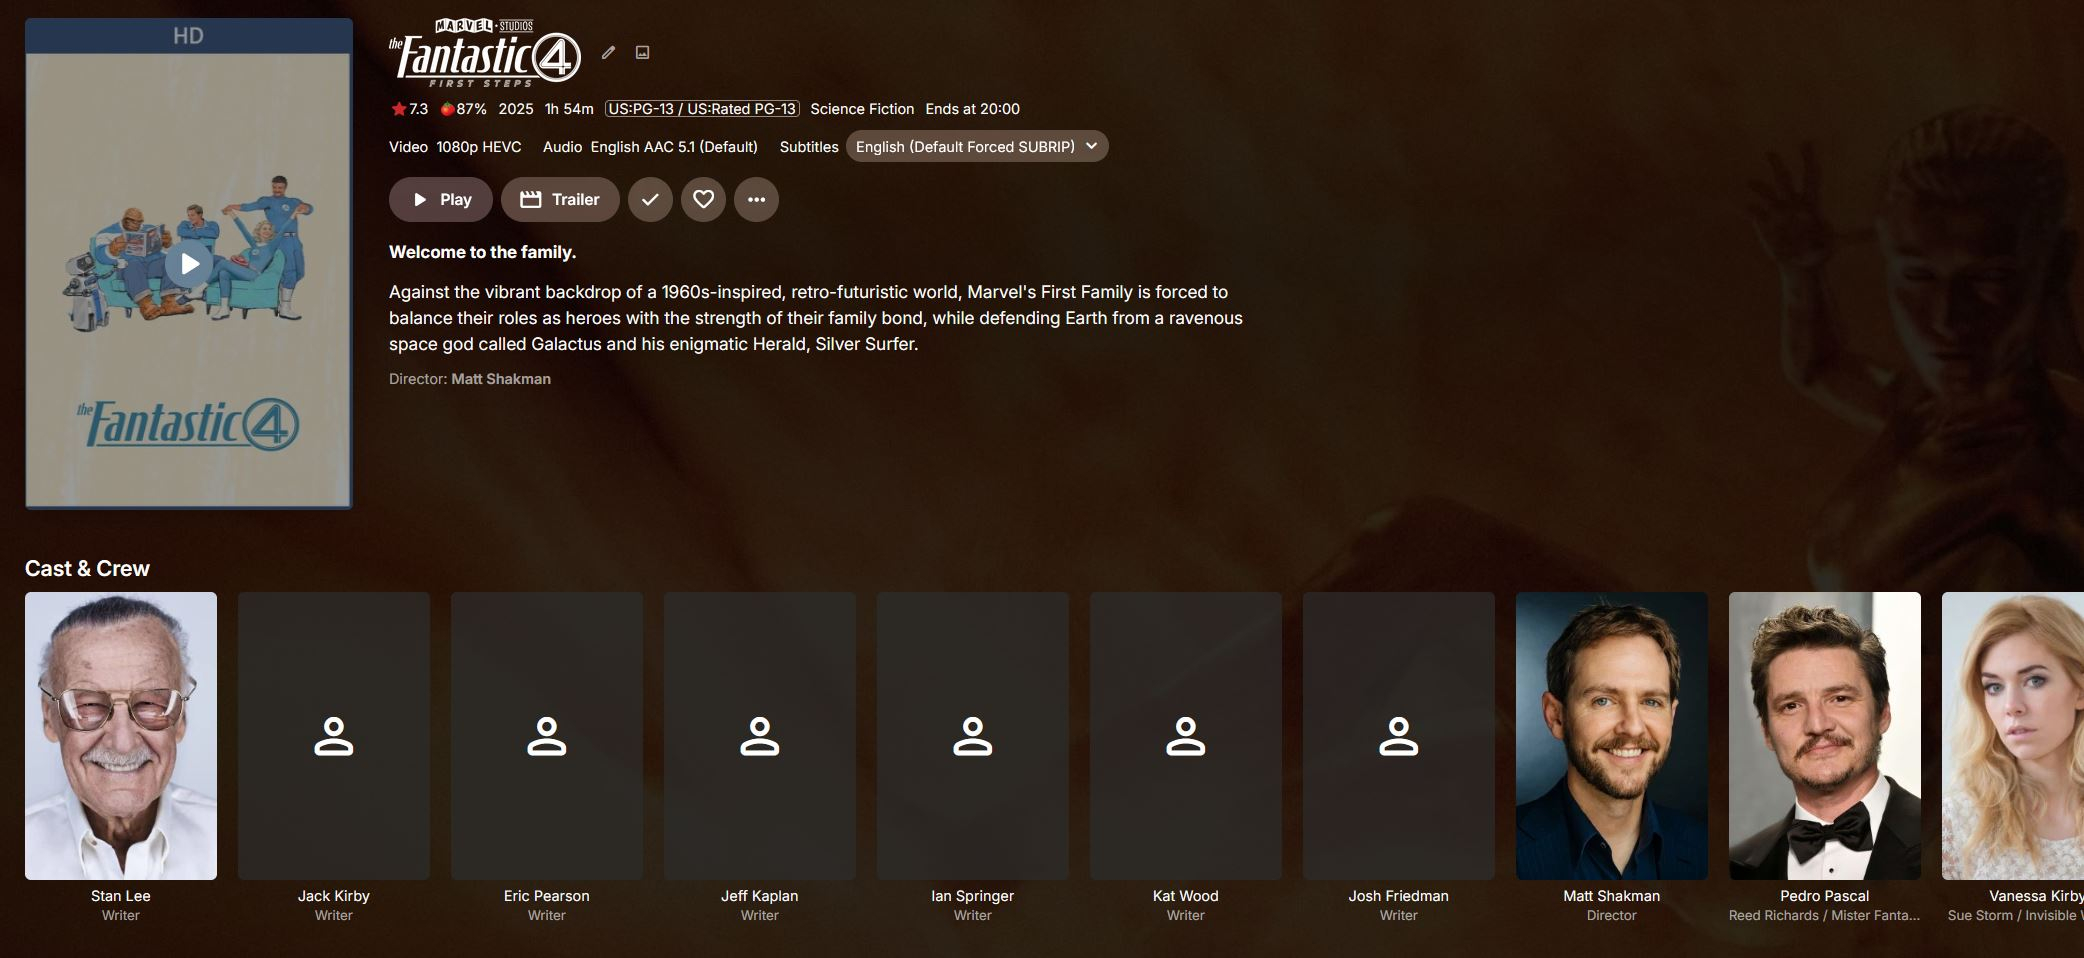Click the Eric Pearson name label
The image size is (2084, 958).
(x=547, y=896)
